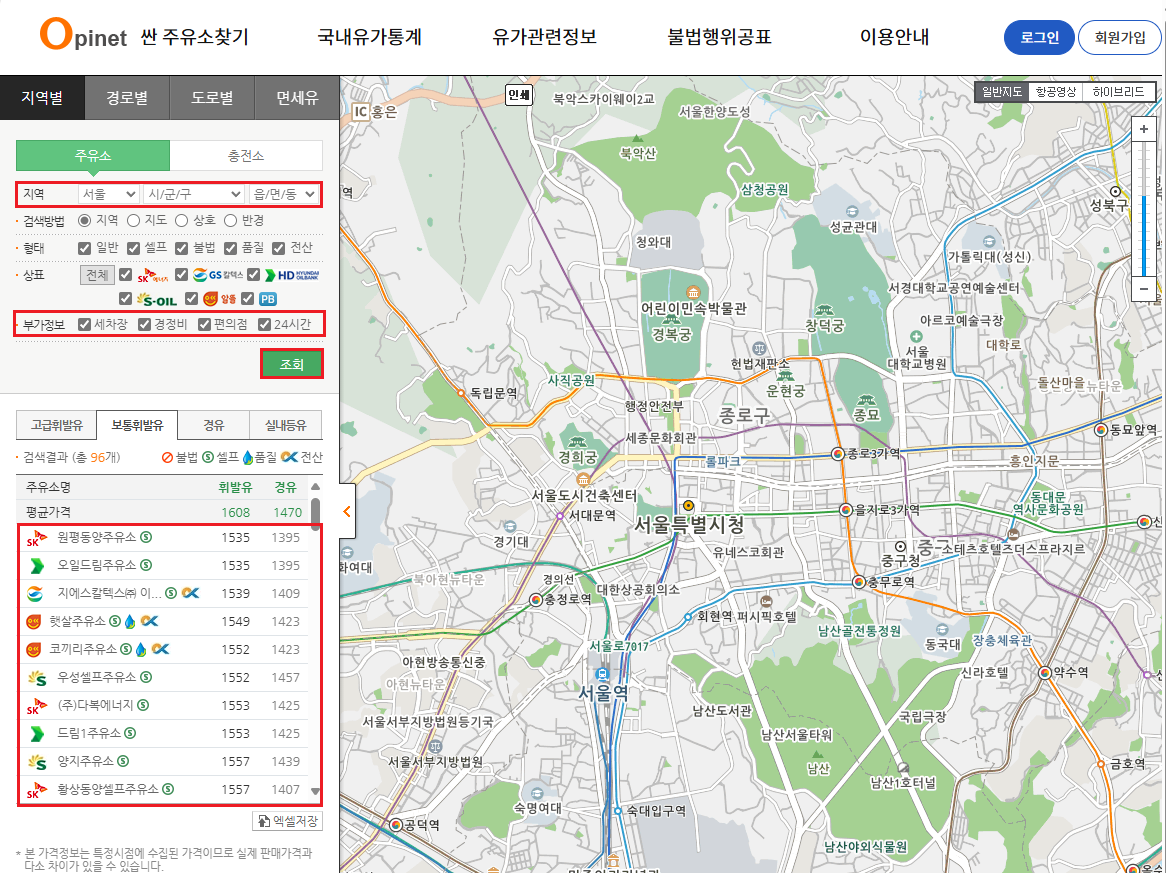Screen dimensions: 1166x873
Task: Switch map to 하이브리드 view
Action: point(1118,91)
